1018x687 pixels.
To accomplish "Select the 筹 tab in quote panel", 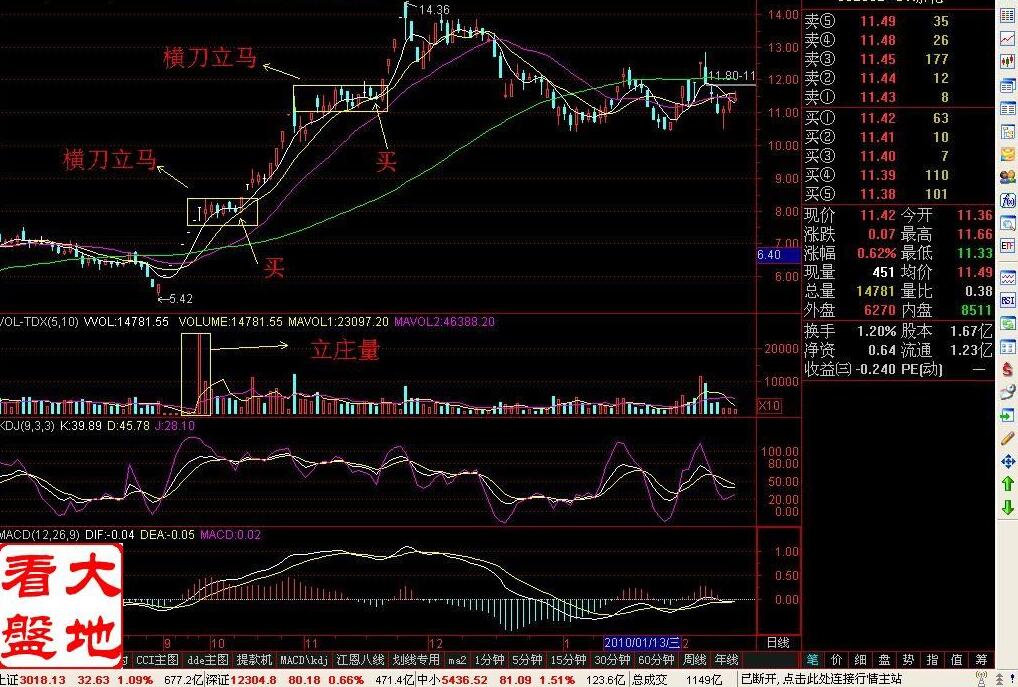I will pyautogui.click(x=981, y=660).
